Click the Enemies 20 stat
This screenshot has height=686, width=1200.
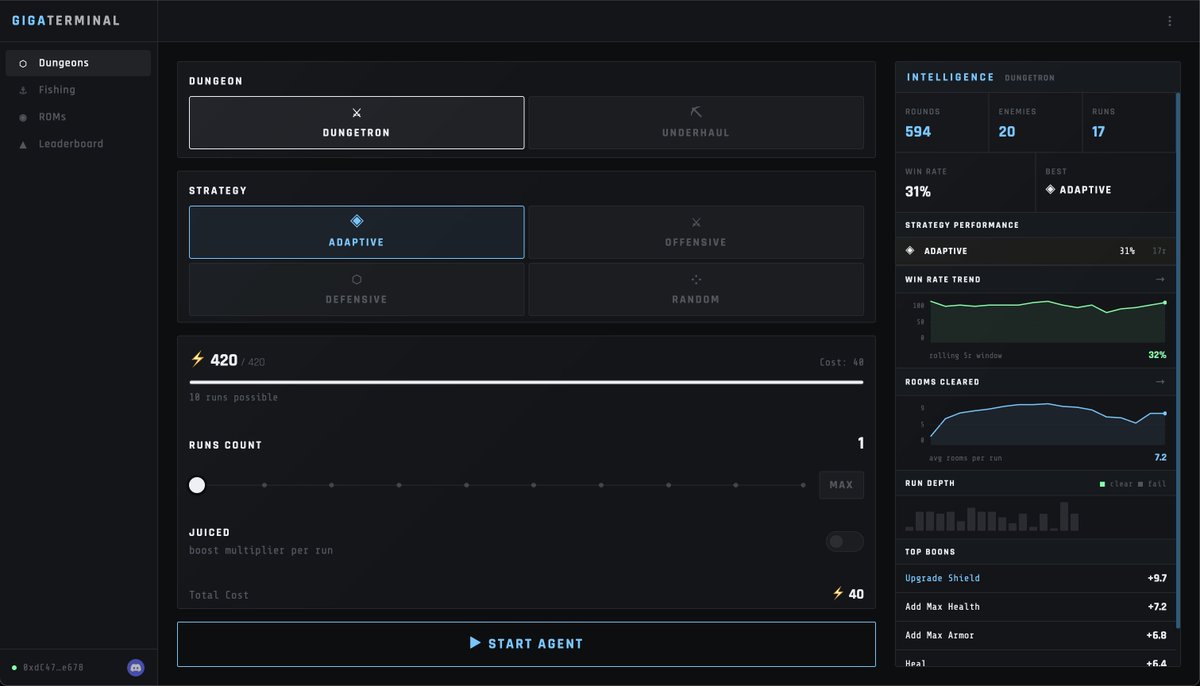(1035, 123)
